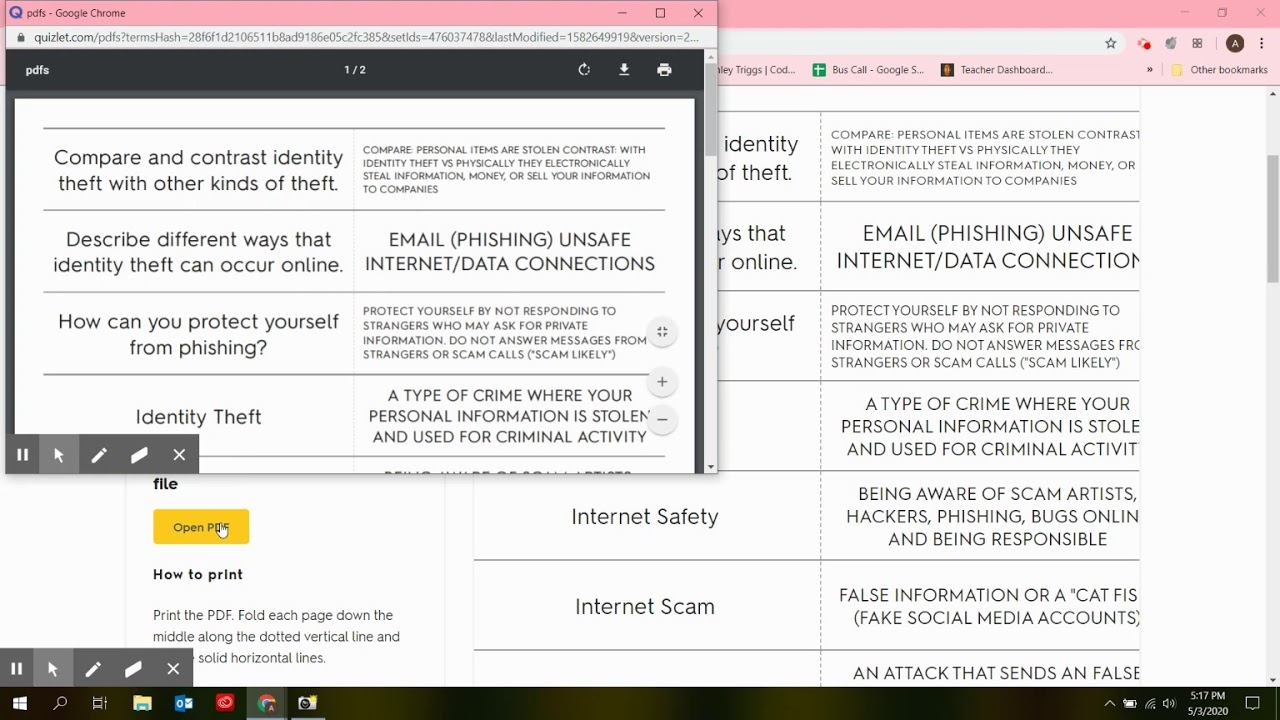The image size is (1280, 720).
Task: Download the PDF from the viewer toolbar
Action: [624, 70]
